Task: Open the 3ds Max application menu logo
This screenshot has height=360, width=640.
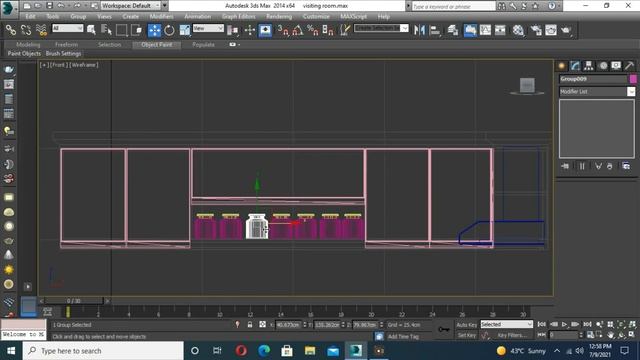Action: click(8, 9)
